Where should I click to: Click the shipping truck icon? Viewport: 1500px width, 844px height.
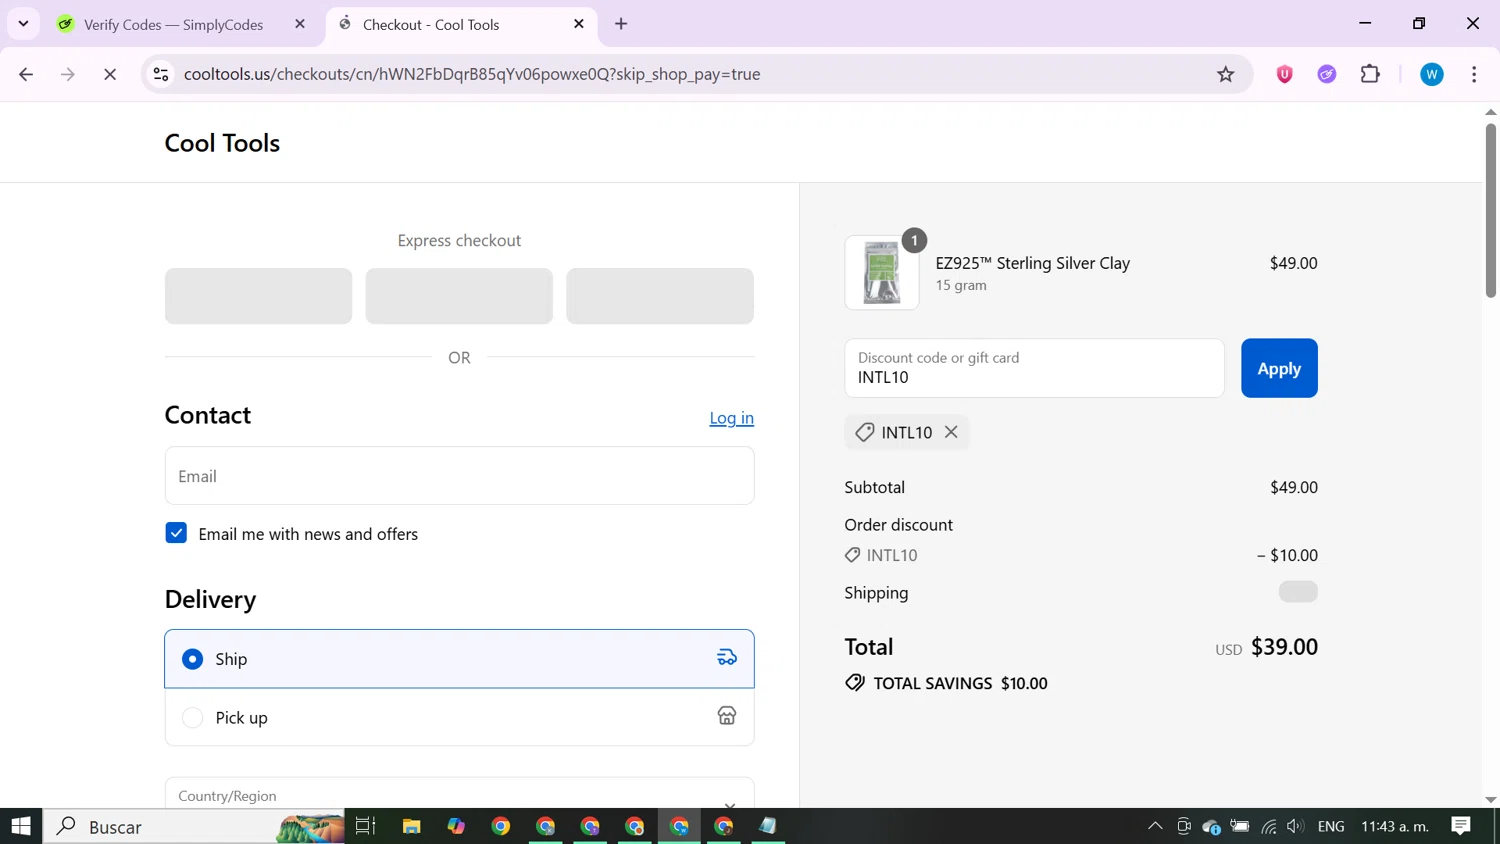pos(727,658)
